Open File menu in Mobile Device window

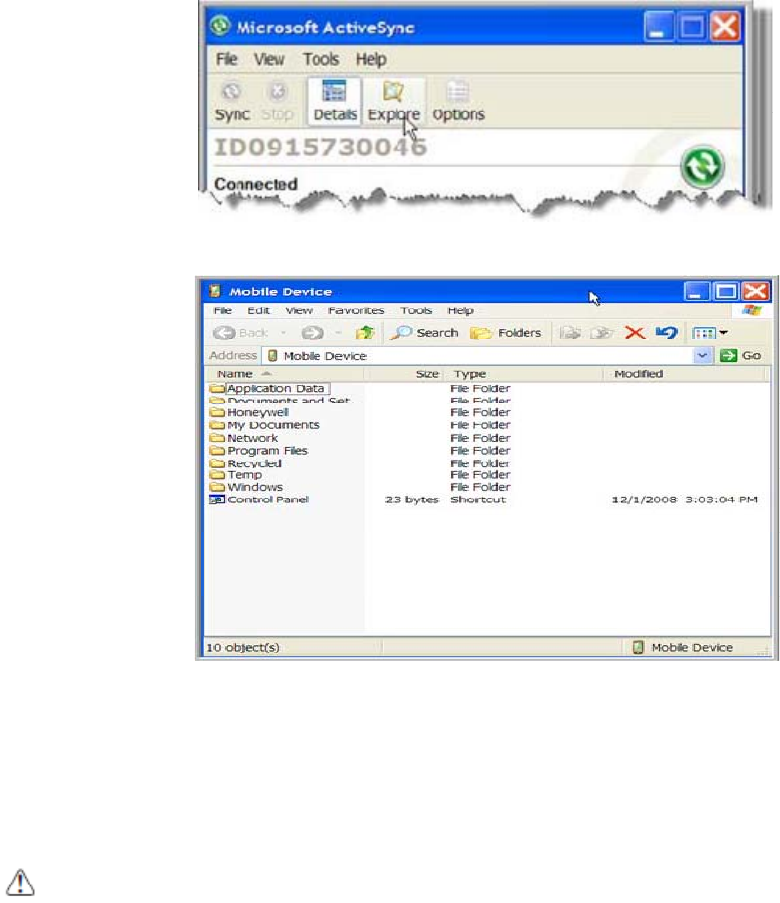click(x=222, y=310)
